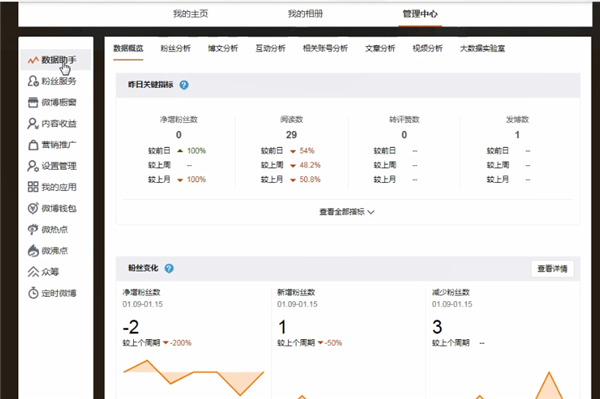Click the 微博钱包 shield icon

click(33, 208)
